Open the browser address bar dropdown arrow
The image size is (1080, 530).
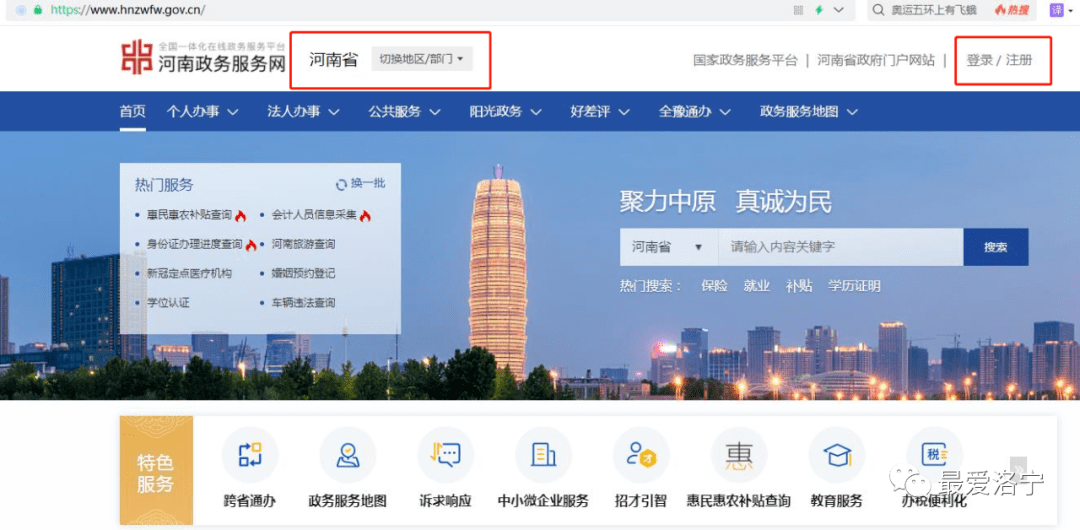(x=838, y=10)
